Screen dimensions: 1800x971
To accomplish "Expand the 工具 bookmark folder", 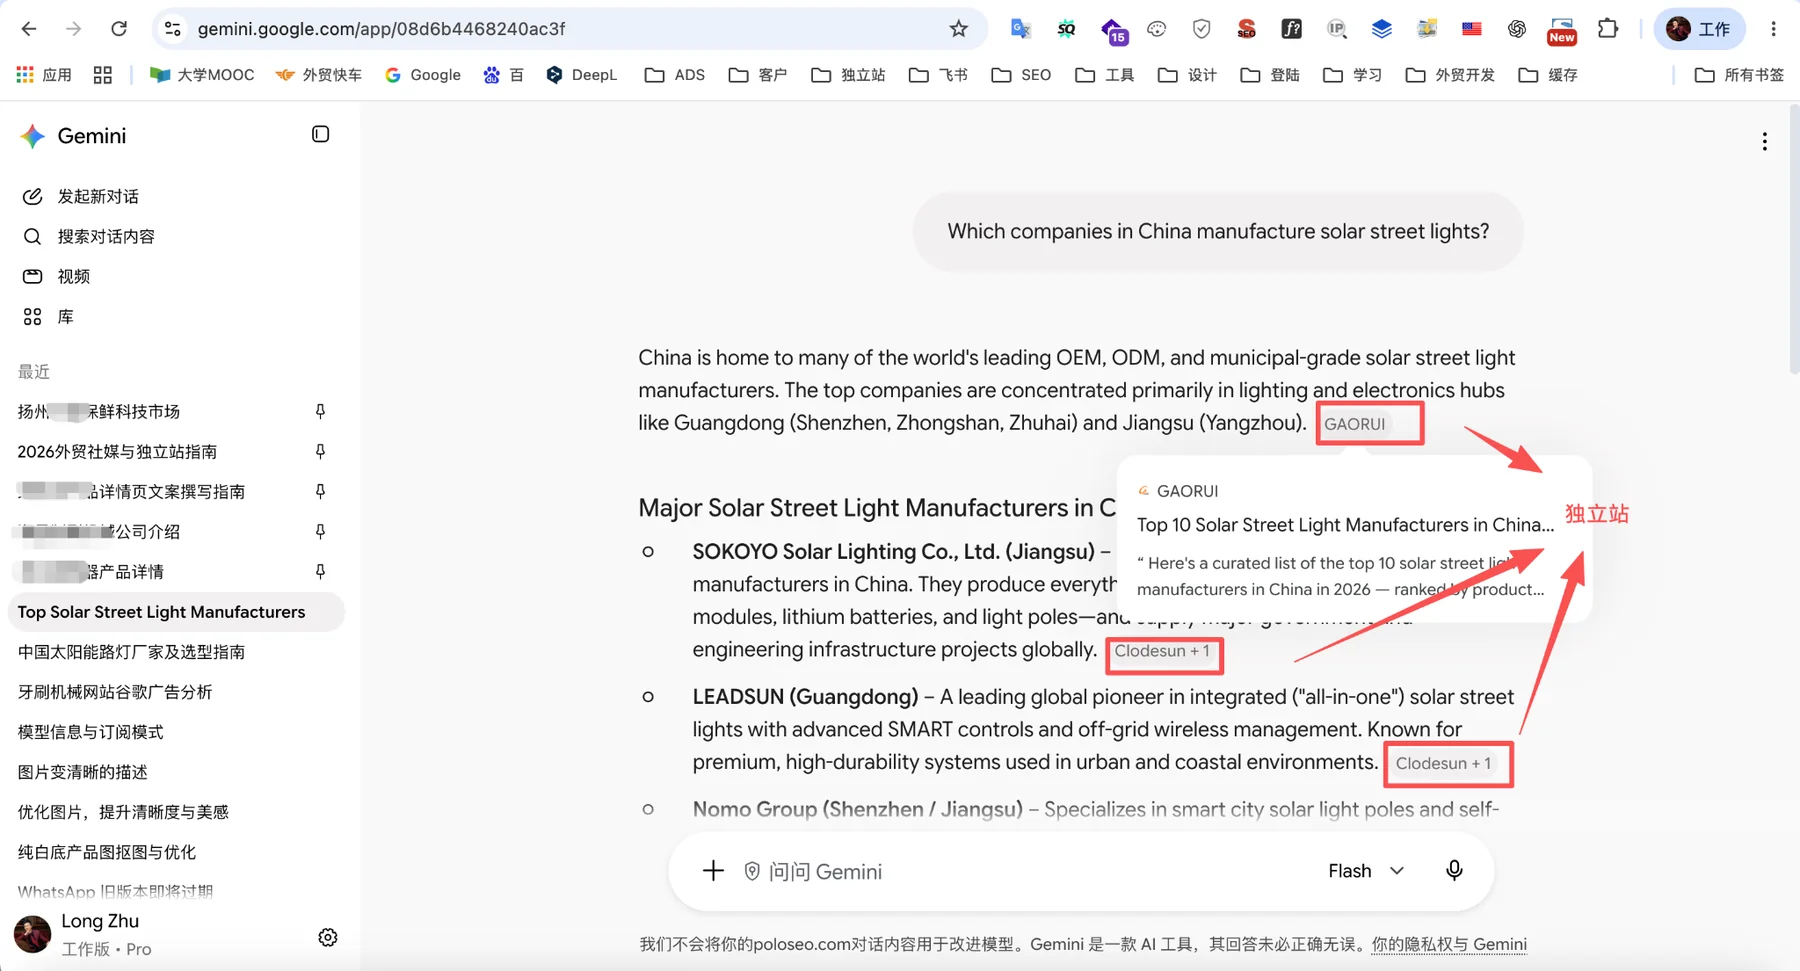I will click(x=1105, y=75).
